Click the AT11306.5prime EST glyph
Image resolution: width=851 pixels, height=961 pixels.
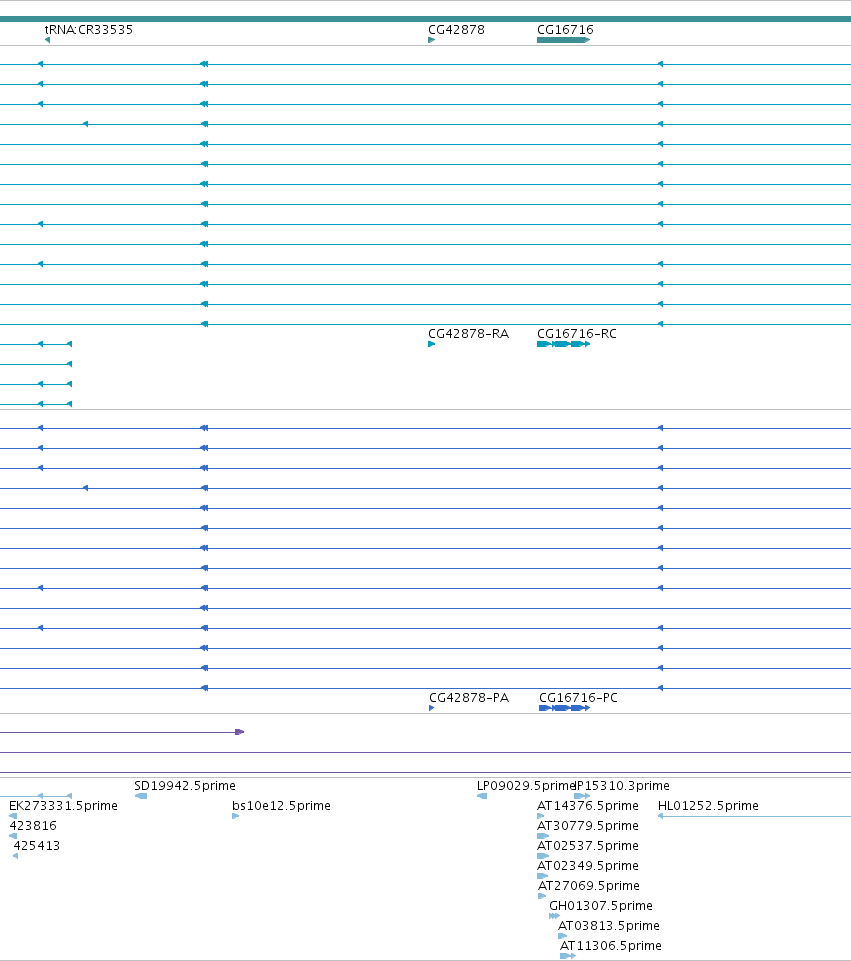coord(568,956)
